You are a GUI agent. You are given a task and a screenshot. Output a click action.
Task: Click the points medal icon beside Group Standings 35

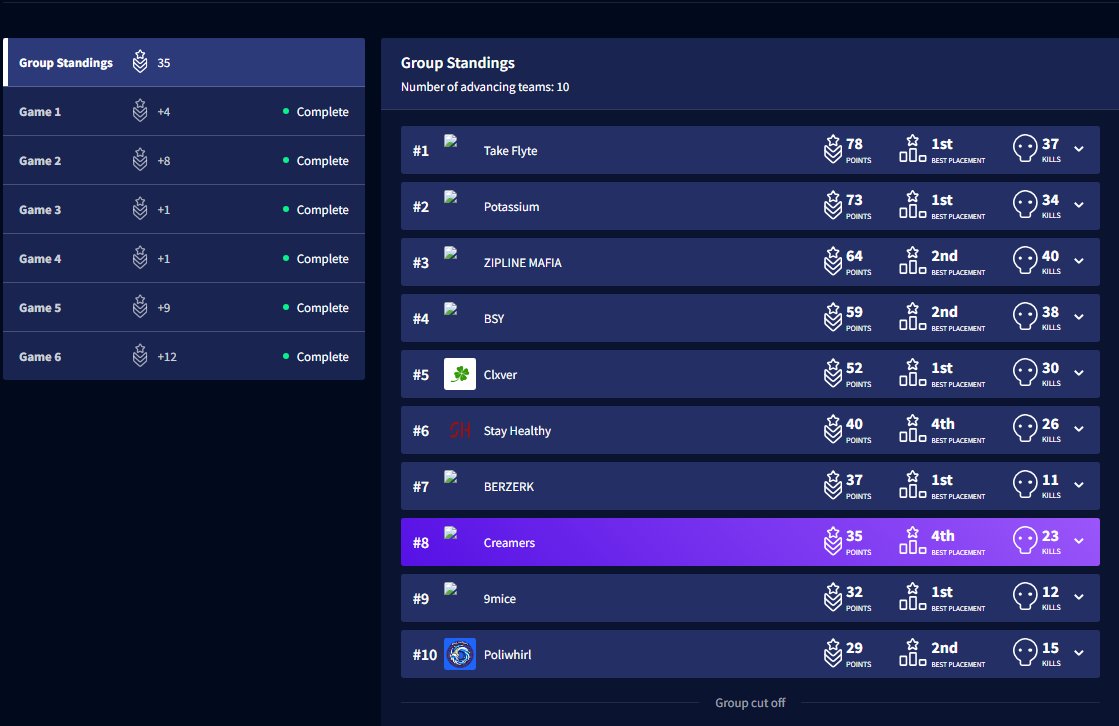(x=140, y=62)
